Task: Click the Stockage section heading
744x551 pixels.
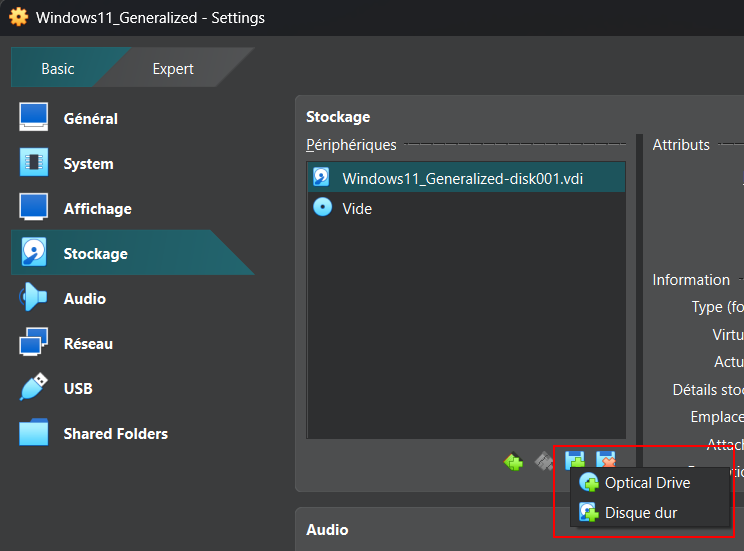Action: click(x=338, y=117)
